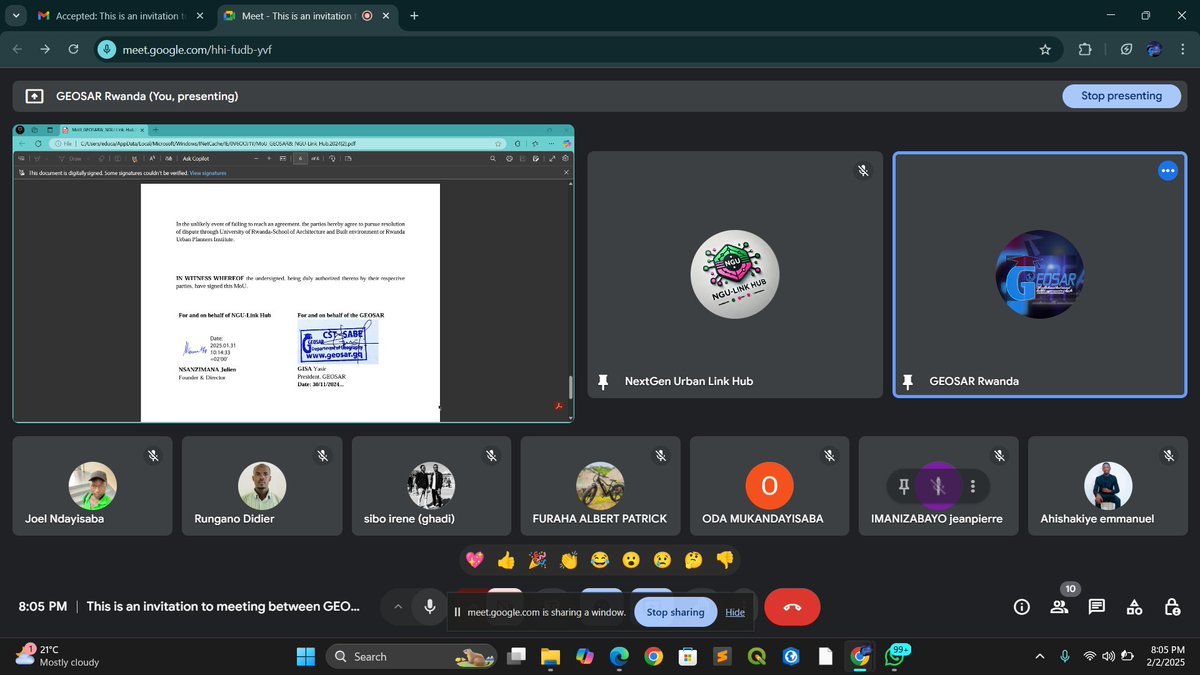Open Microsoft Edge from the taskbar
This screenshot has height=675, width=1200.
click(619, 657)
